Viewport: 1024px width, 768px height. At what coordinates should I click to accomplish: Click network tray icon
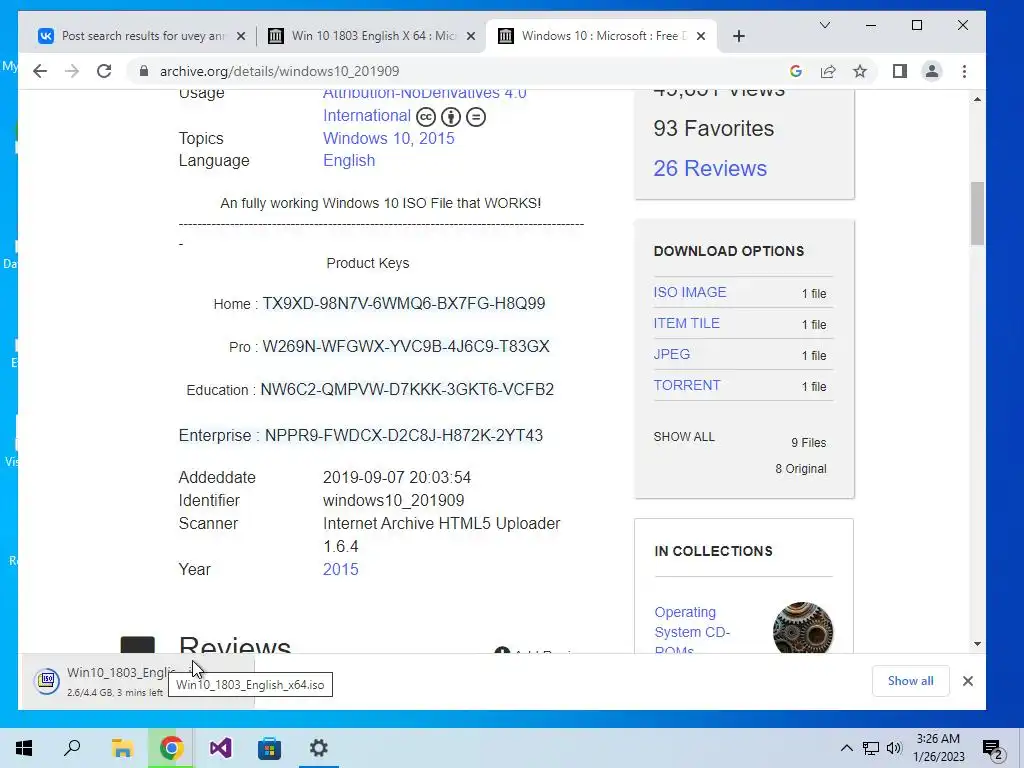tap(871, 748)
